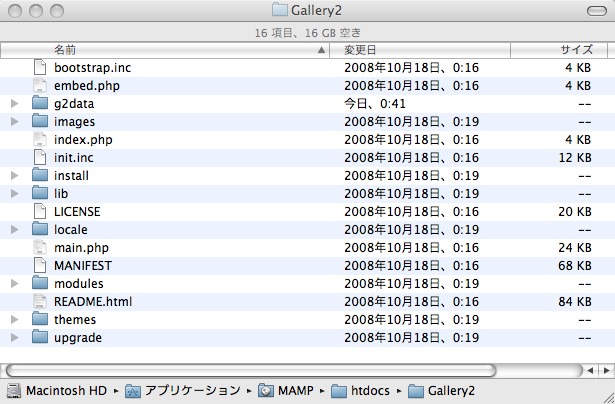Select the MANIFEST file name

(83, 266)
